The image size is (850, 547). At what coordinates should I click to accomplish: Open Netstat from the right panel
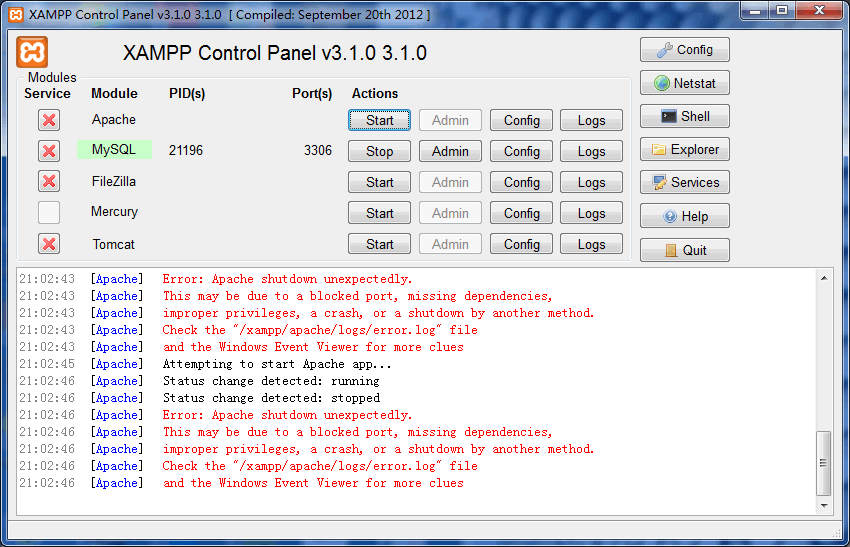tap(685, 83)
